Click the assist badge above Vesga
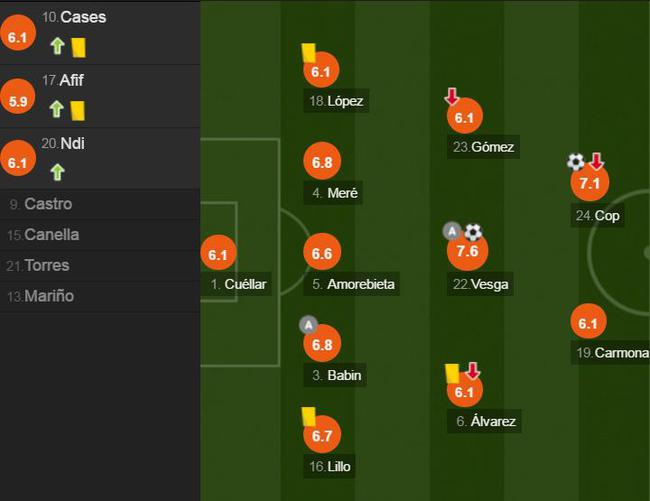Image resolution: width=650 pixels, height=501 pixels. point(452,232)
